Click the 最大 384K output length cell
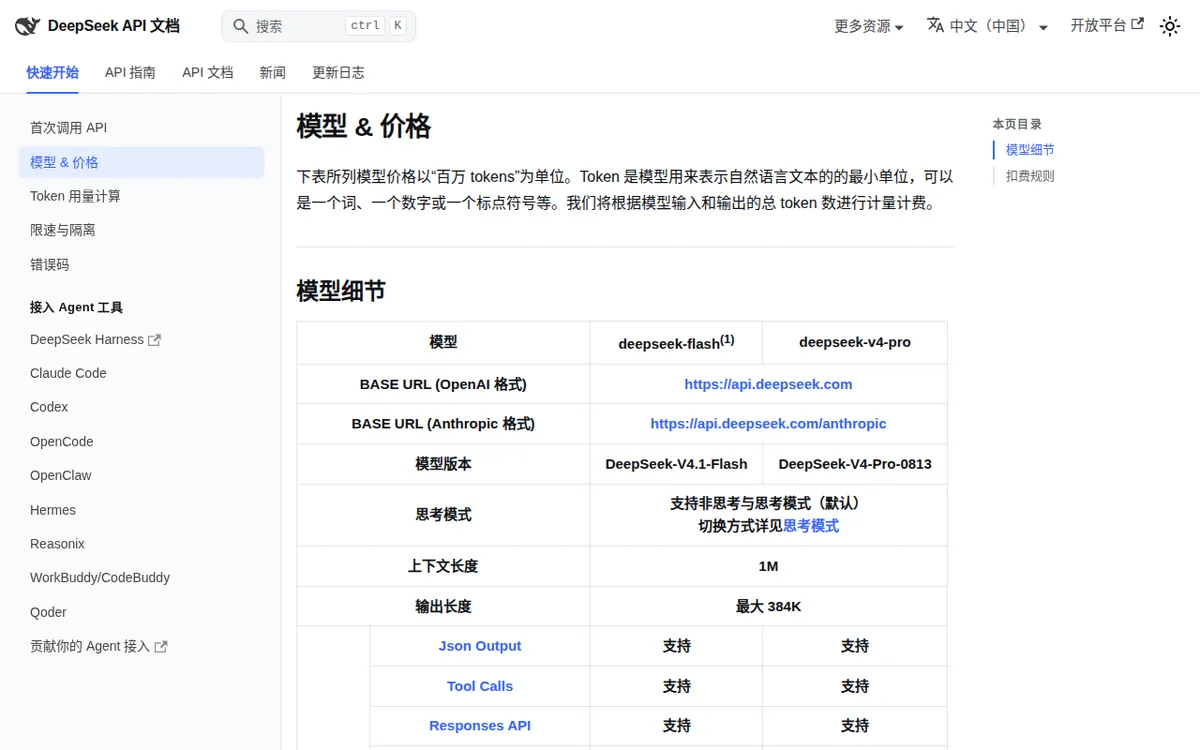The width and height of the screenshot is (1200, 750). [x=768, y=606]
